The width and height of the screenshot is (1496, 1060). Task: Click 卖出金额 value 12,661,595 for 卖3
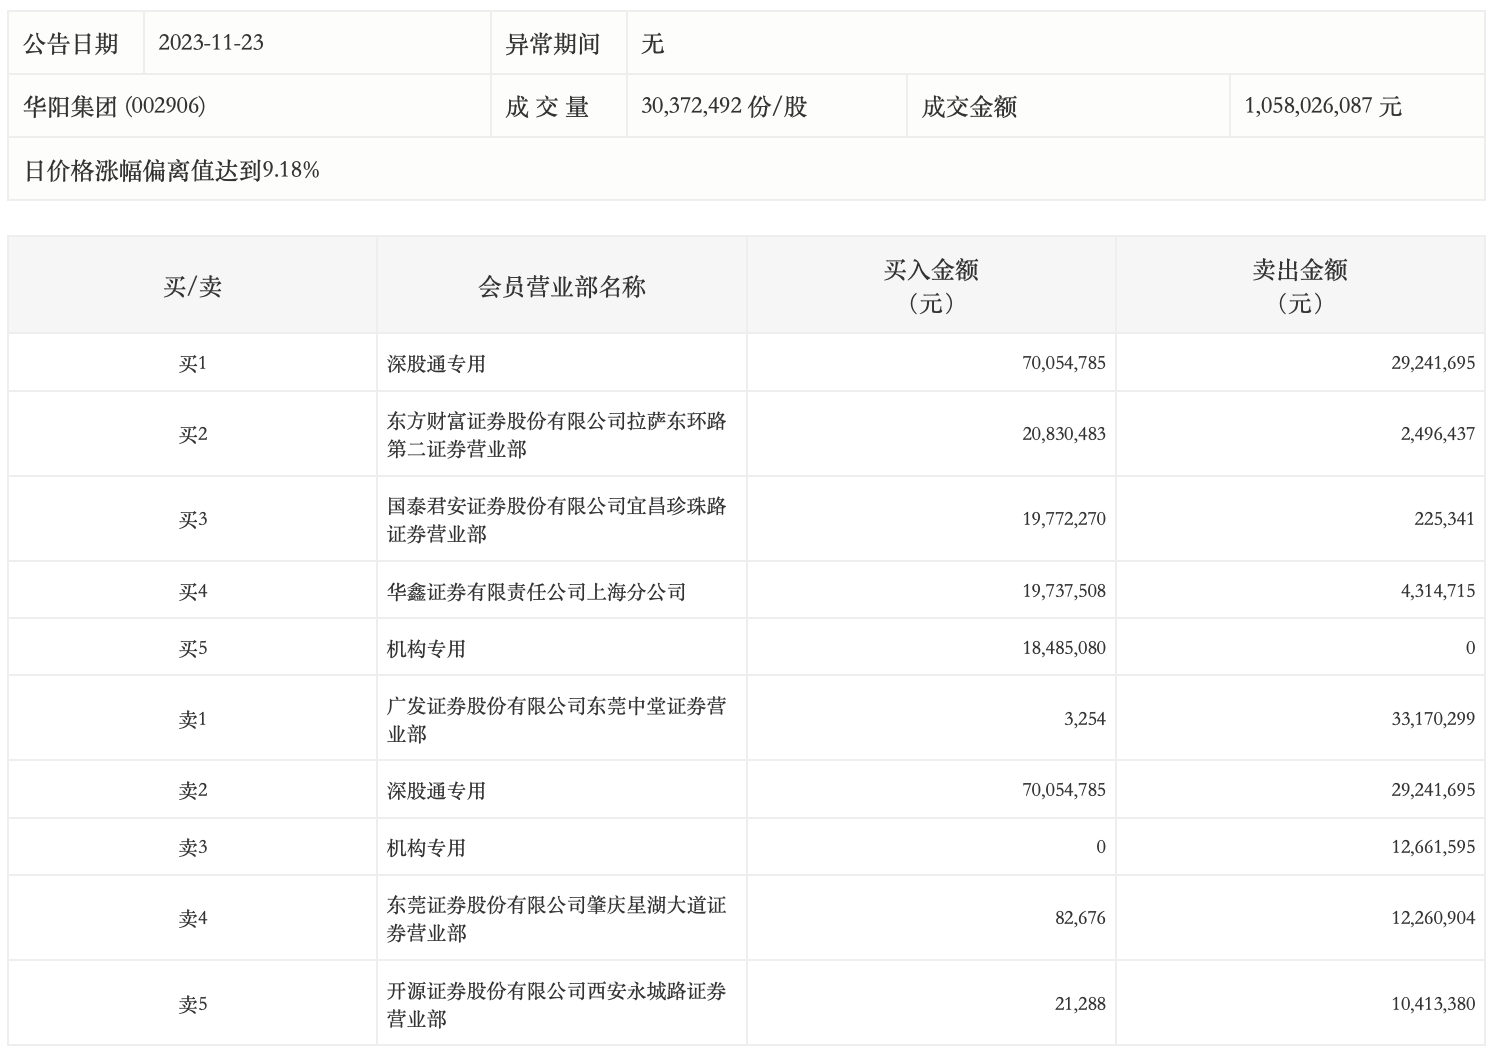coord(1432,847)
